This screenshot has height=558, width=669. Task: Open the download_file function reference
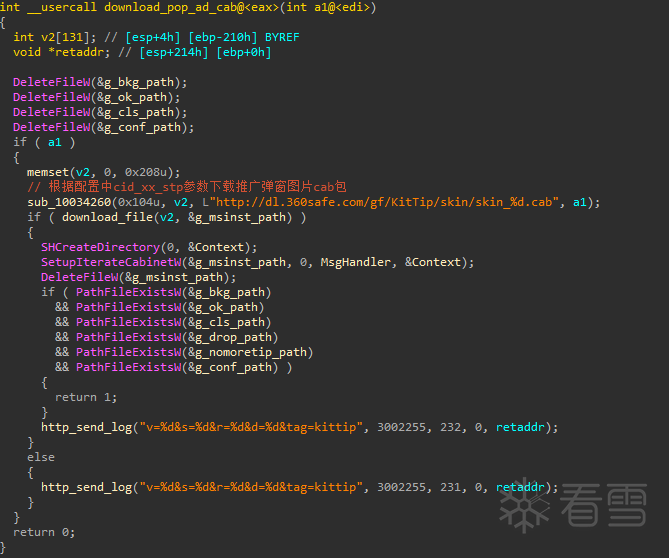(107, 217)
